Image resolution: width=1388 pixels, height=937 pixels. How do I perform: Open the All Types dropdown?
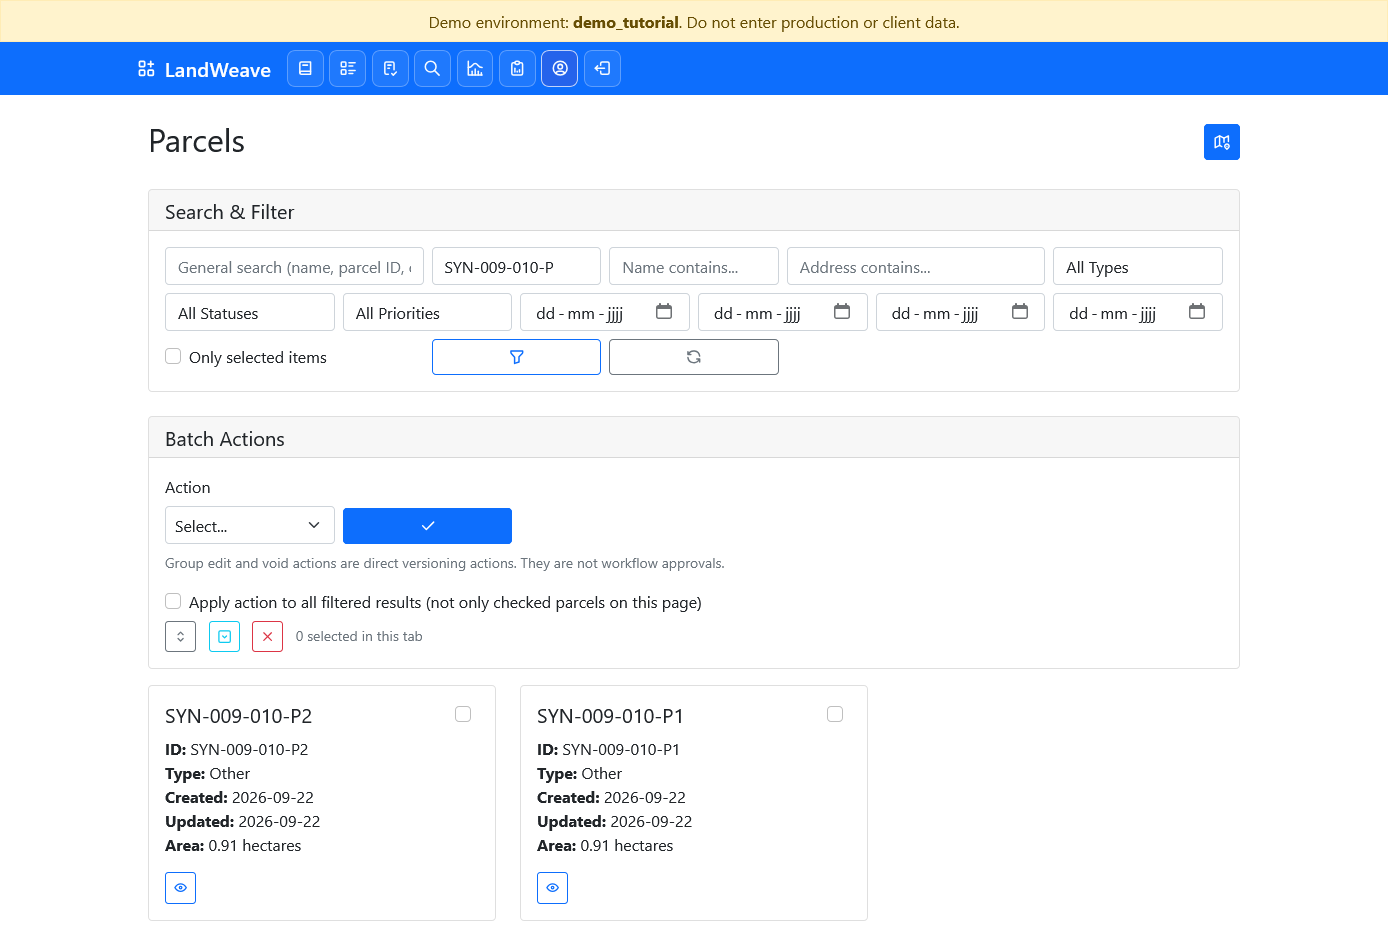(x=1138, y=266)
